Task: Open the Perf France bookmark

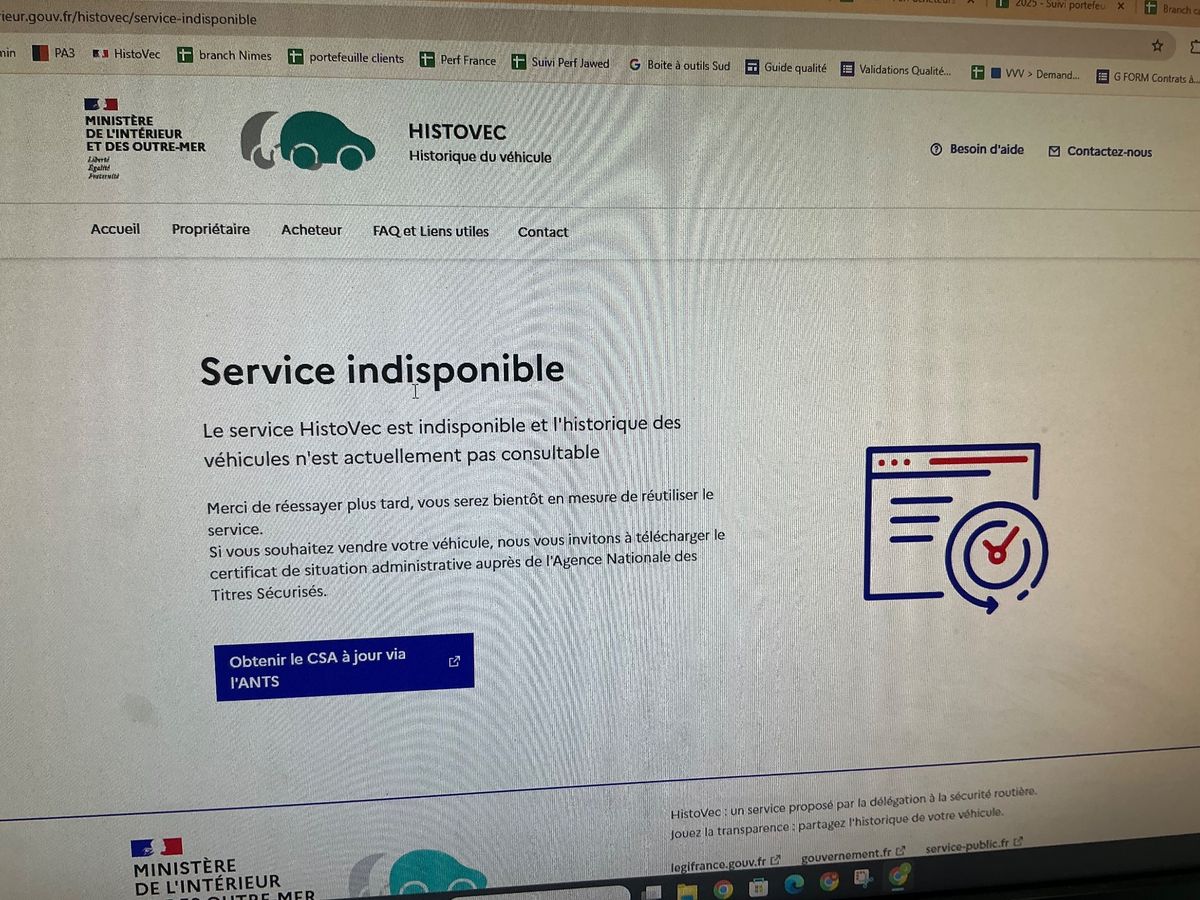Action: coord(458,61)
